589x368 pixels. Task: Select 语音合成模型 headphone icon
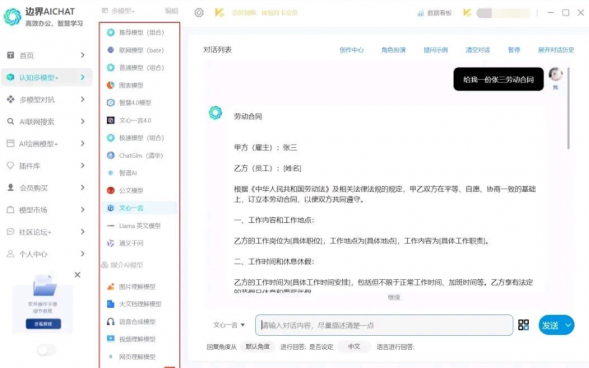click(x=110, y=321)
